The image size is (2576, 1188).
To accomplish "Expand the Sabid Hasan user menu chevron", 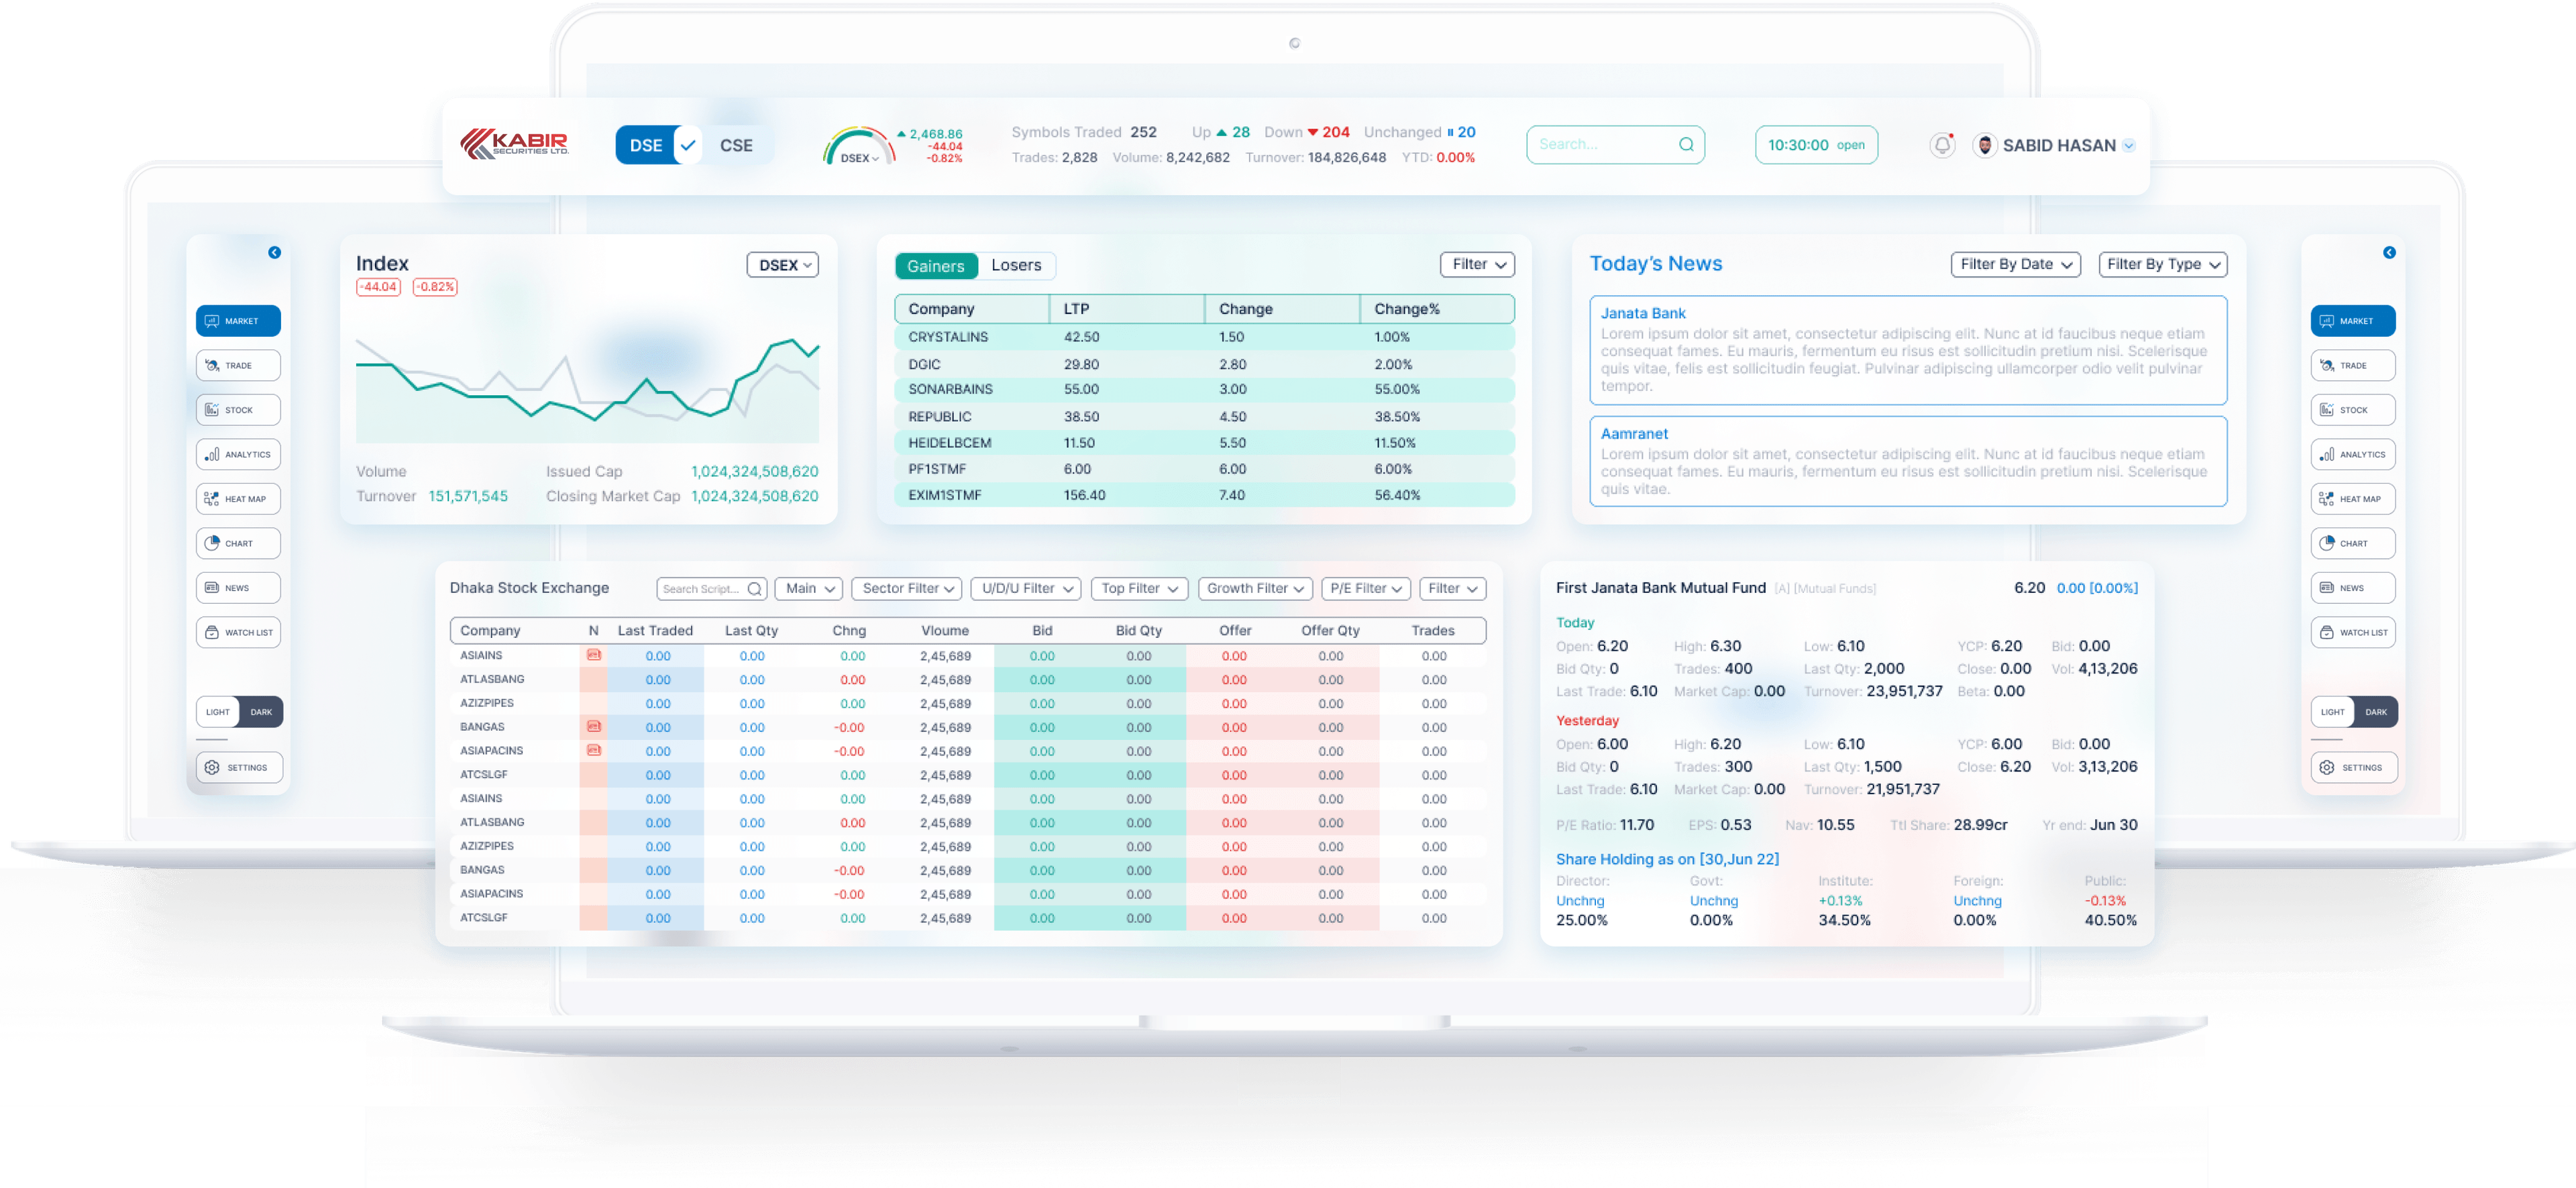I will (x=2128, y=146).
